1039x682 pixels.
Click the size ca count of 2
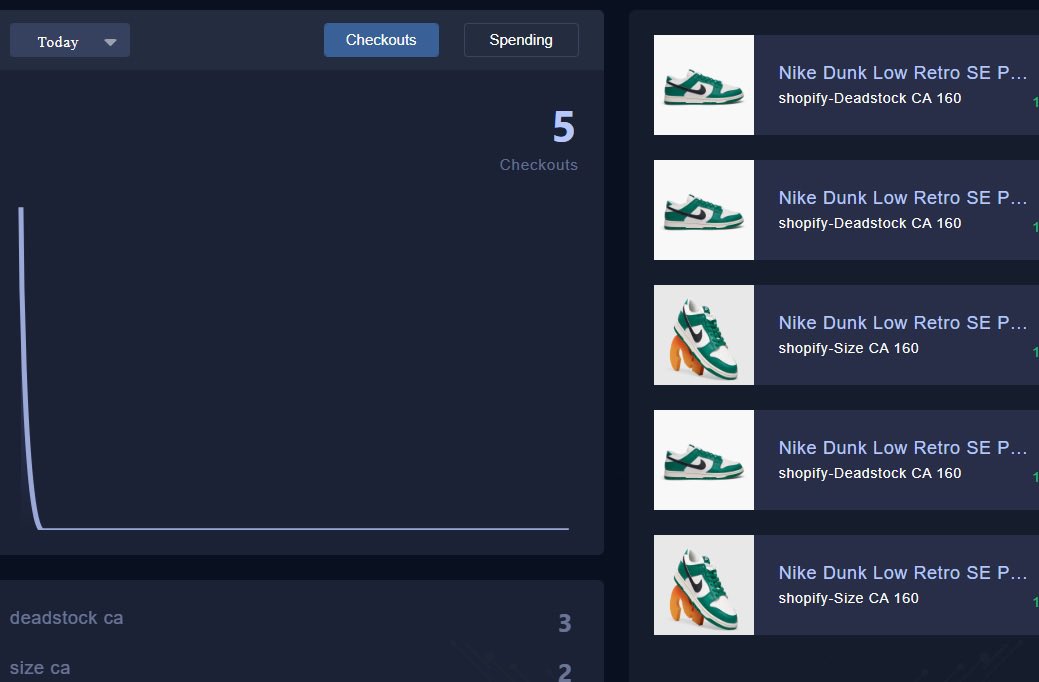pos(565,672)
